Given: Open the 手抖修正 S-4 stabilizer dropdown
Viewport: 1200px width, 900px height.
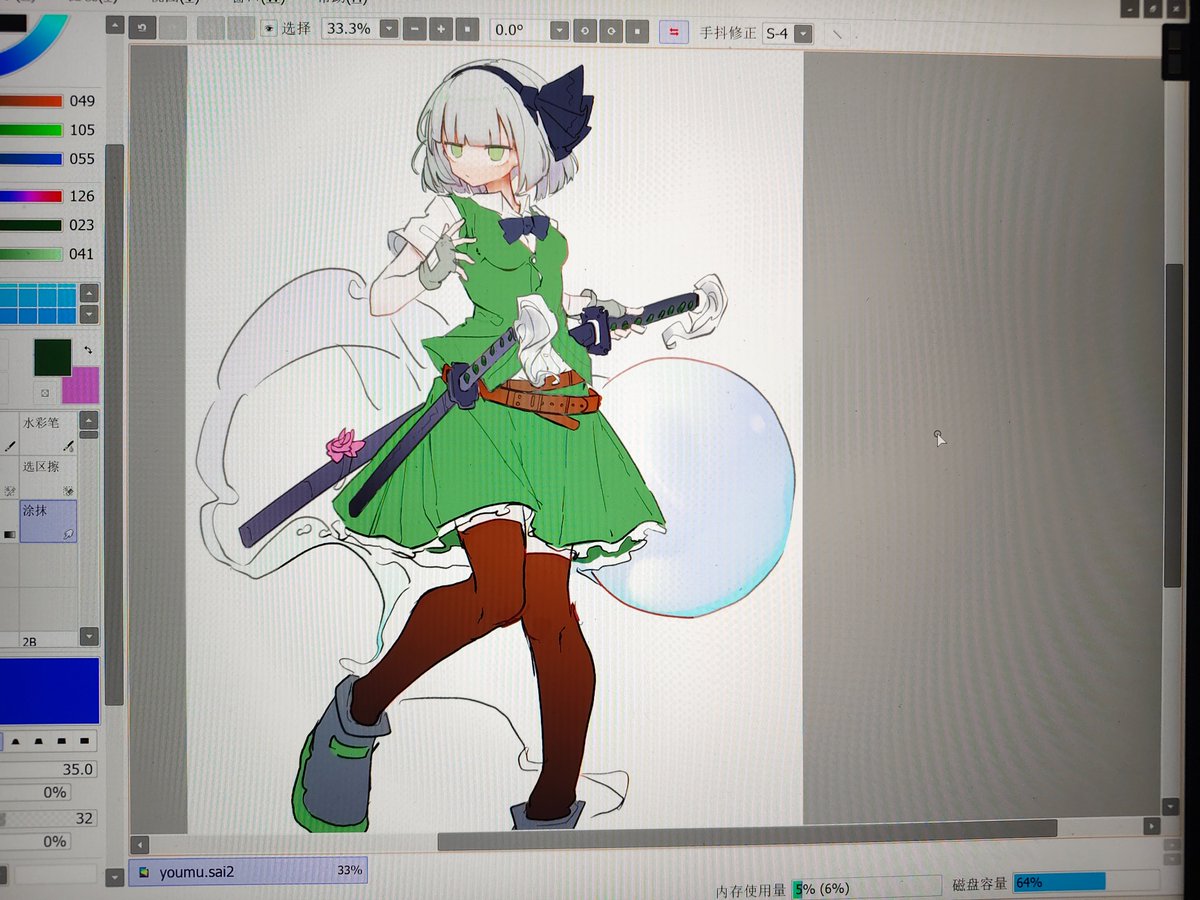Looking at the screenshot, I should pyautogui.click(x=802, y=34).
